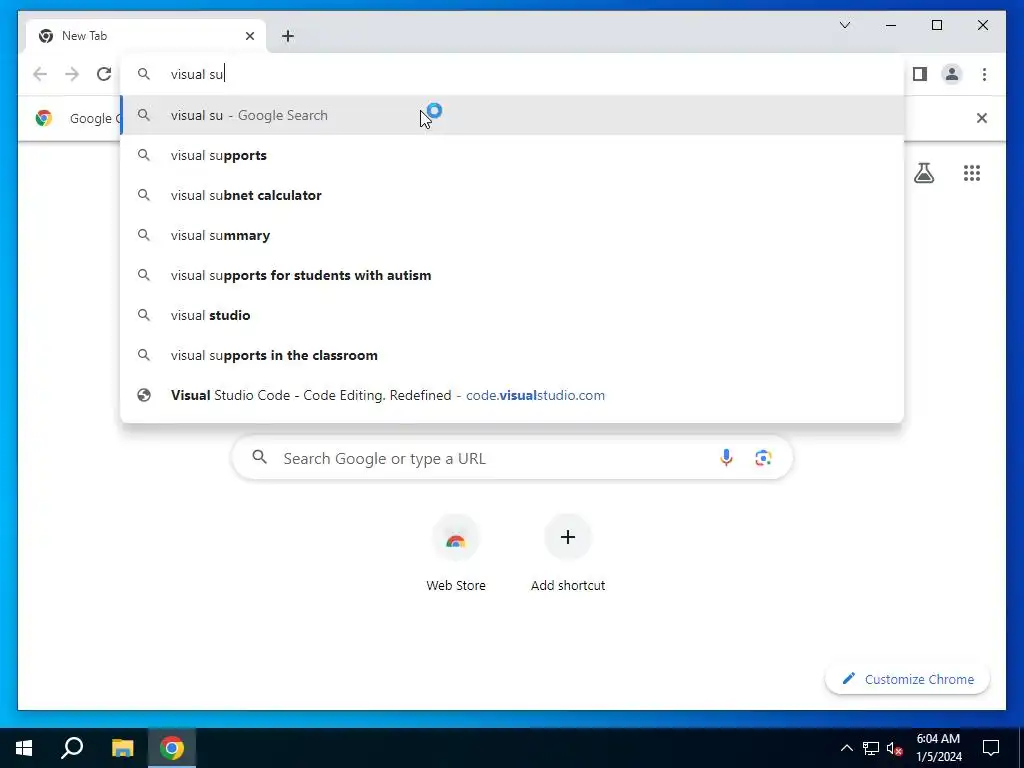Open Chrome's three-dot menu
This screenshot has height=768, width=1024.
pyautogui.click(x=984, y=74)
